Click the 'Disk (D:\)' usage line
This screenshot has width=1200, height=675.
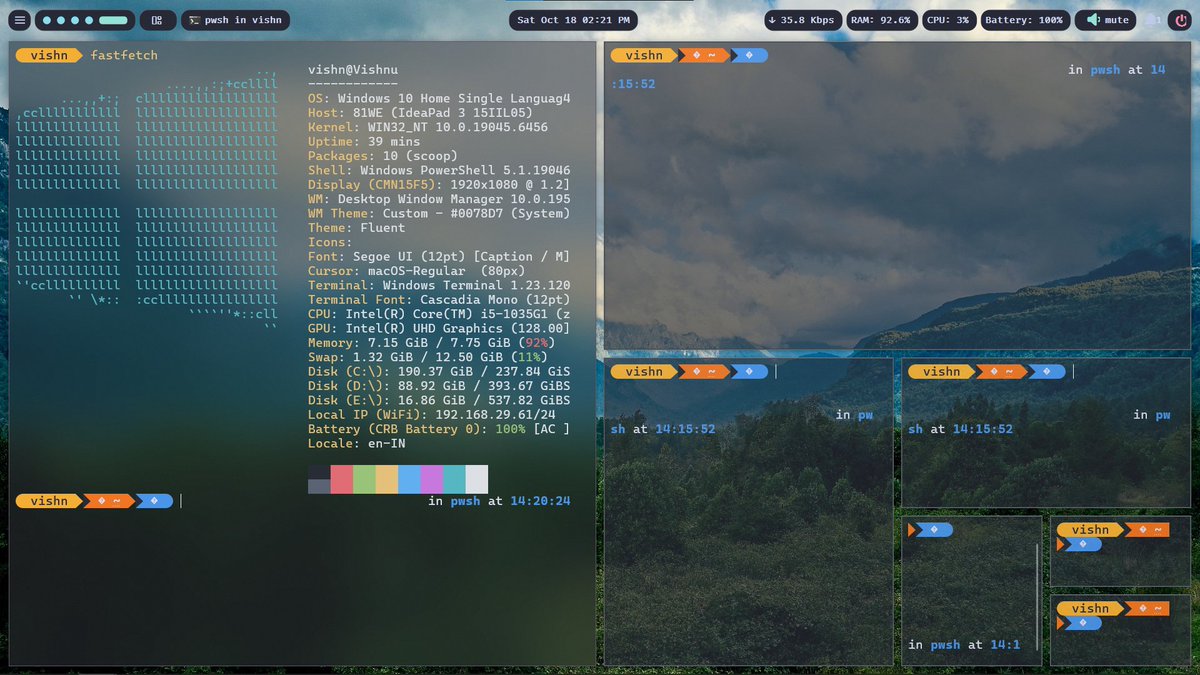[x=439, y=386]
